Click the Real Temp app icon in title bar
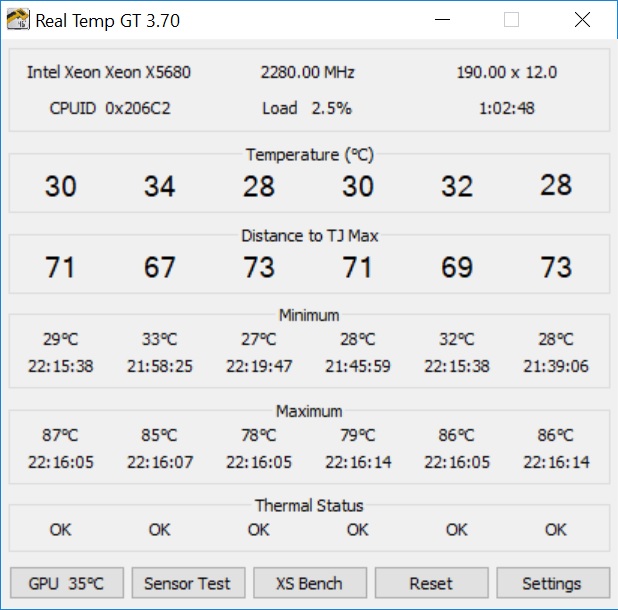Screen dimensions: 618x610 (x=18, y=20)
